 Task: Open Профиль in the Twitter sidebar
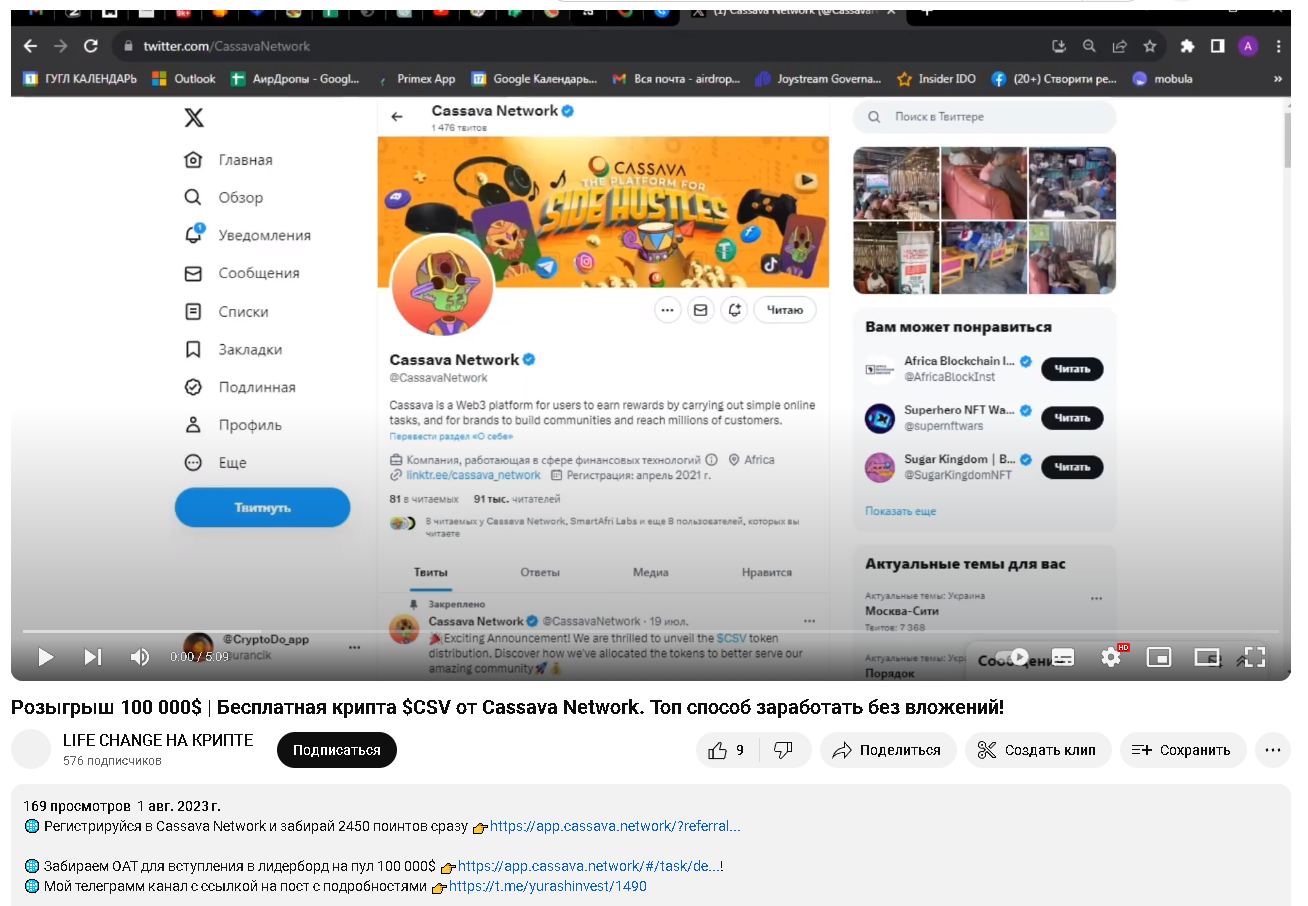pos(233,425)
